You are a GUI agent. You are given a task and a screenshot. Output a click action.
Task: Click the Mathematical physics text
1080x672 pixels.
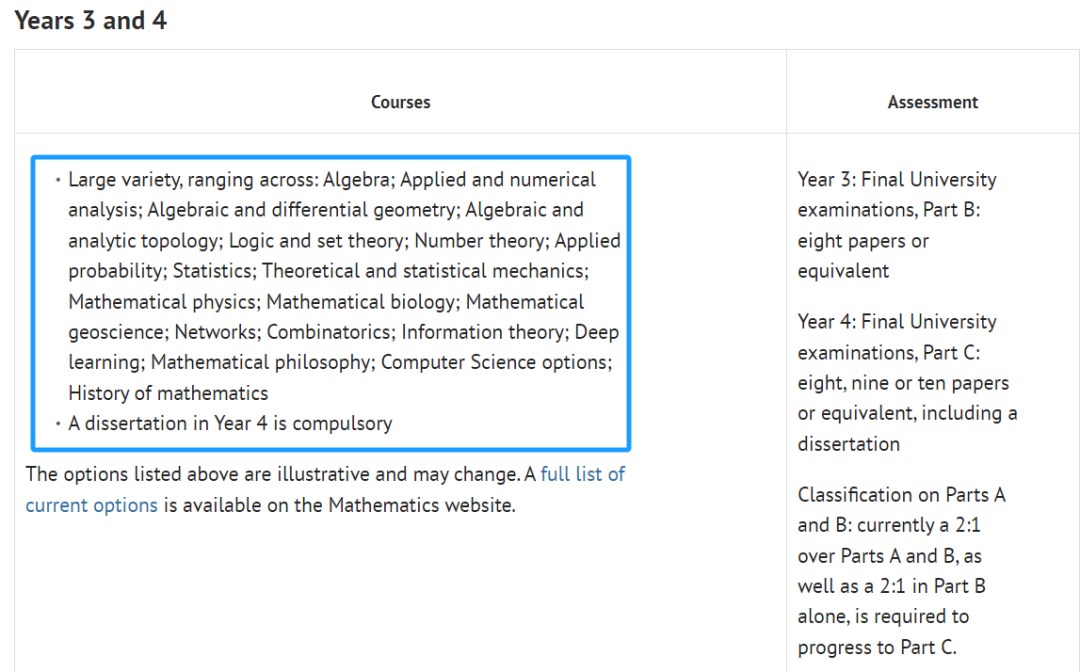pos(162,302)
